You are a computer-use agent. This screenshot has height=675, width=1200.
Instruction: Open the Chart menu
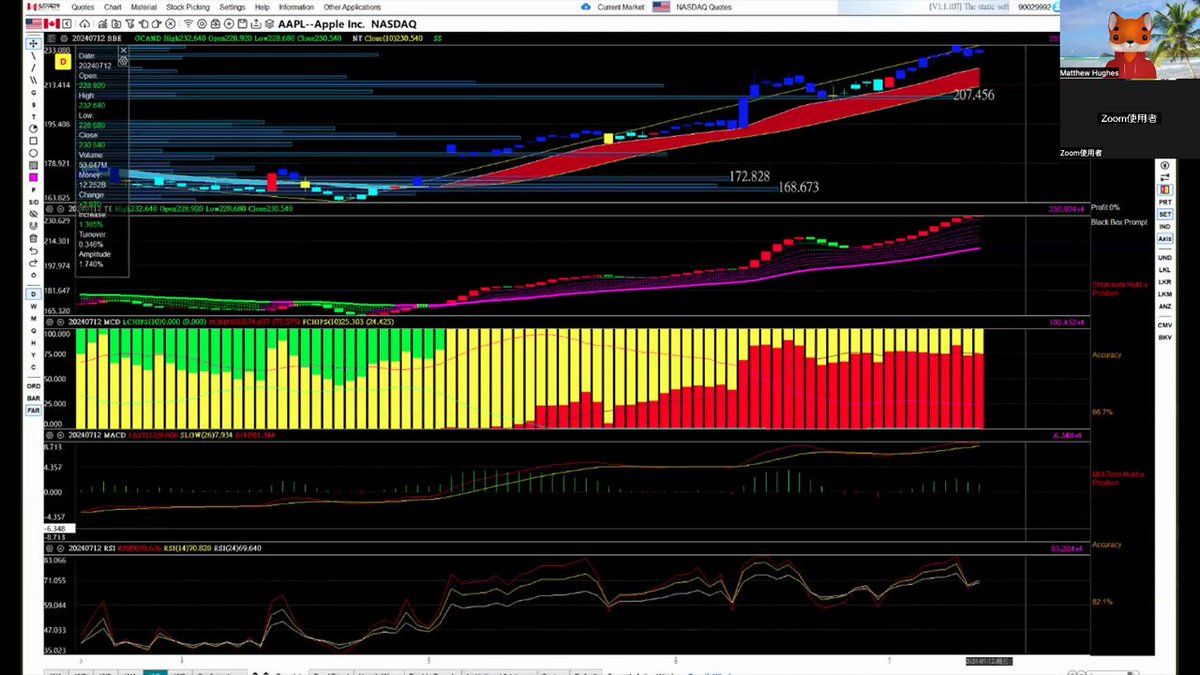[113, 7]
